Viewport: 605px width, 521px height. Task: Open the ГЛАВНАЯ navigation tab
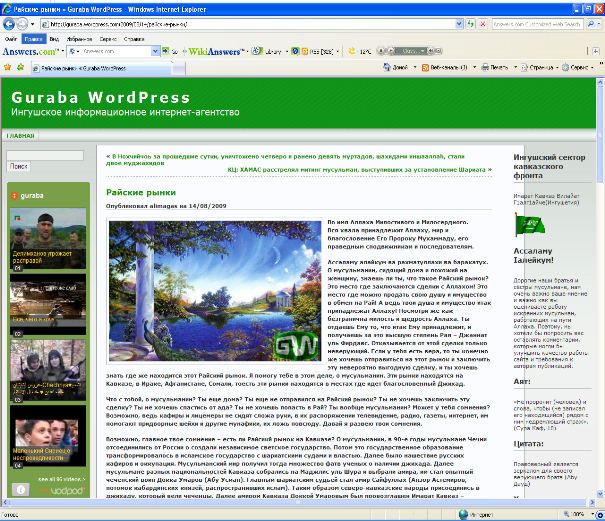pos(20,135)
